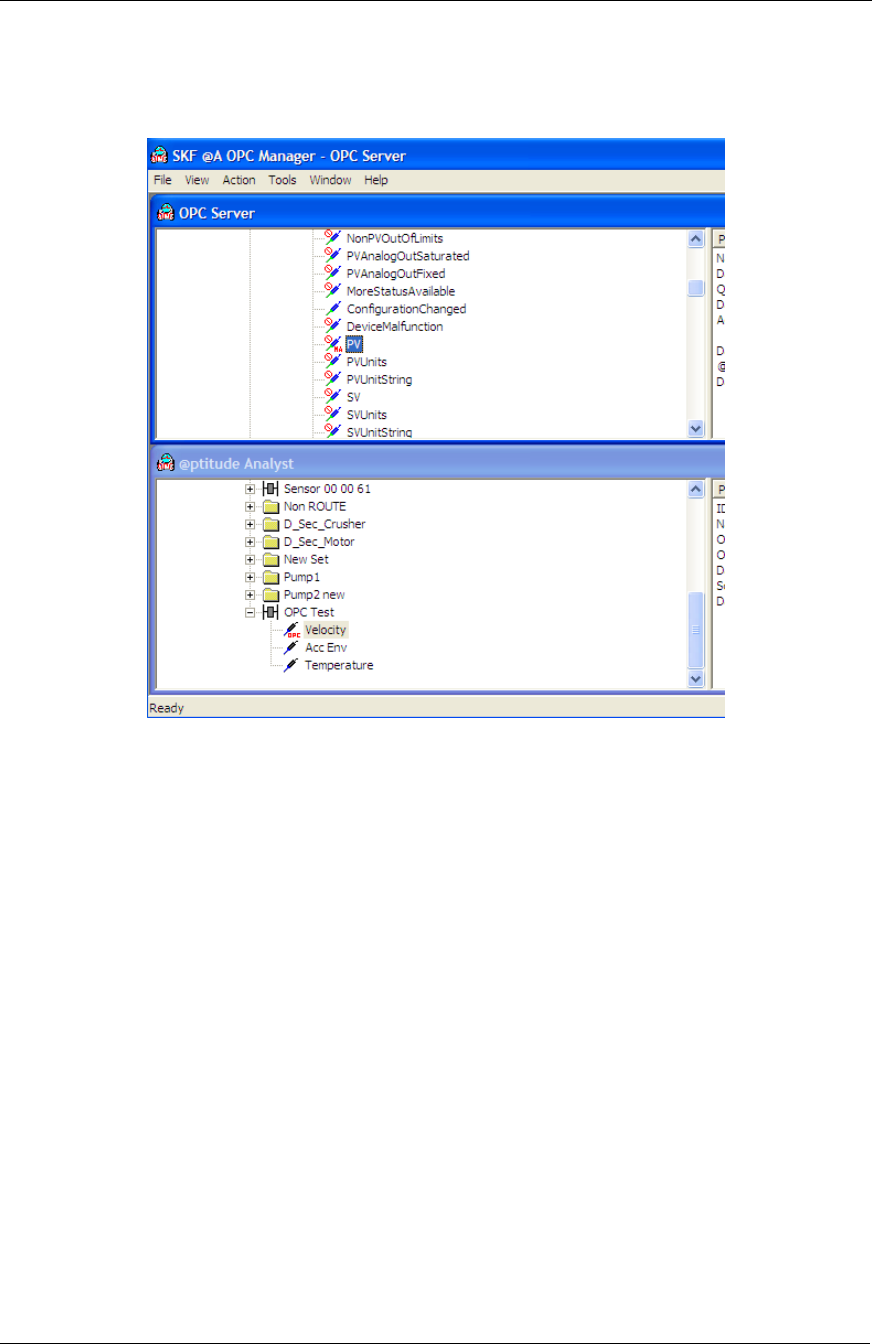872x1344 pixels.
Task: Expand the D_Sec_Crusher folder
Action: pos(250,524)
